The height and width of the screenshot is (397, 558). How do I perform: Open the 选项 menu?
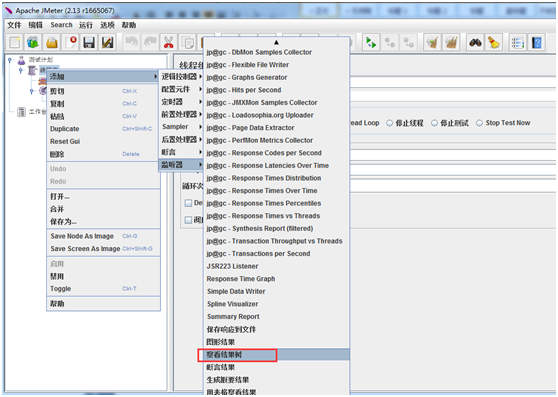point(107,25)
